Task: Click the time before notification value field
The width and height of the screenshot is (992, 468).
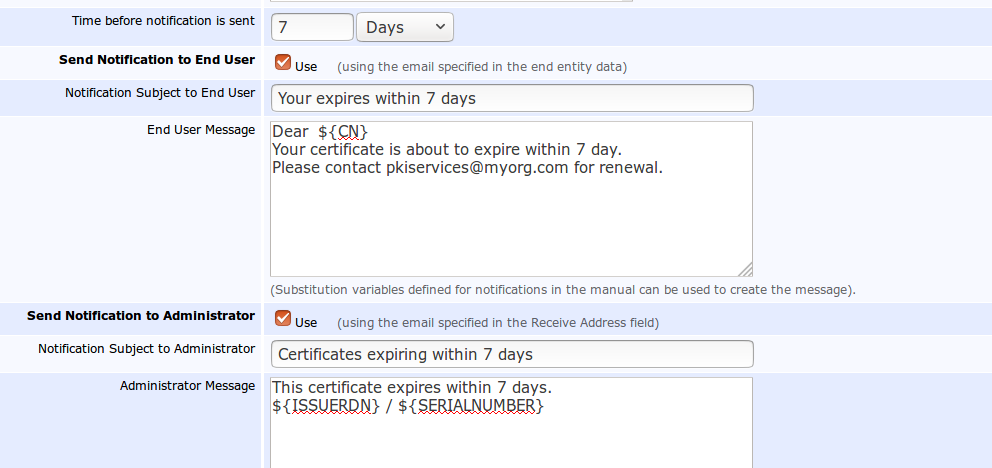Action: [x=311, y=28]
